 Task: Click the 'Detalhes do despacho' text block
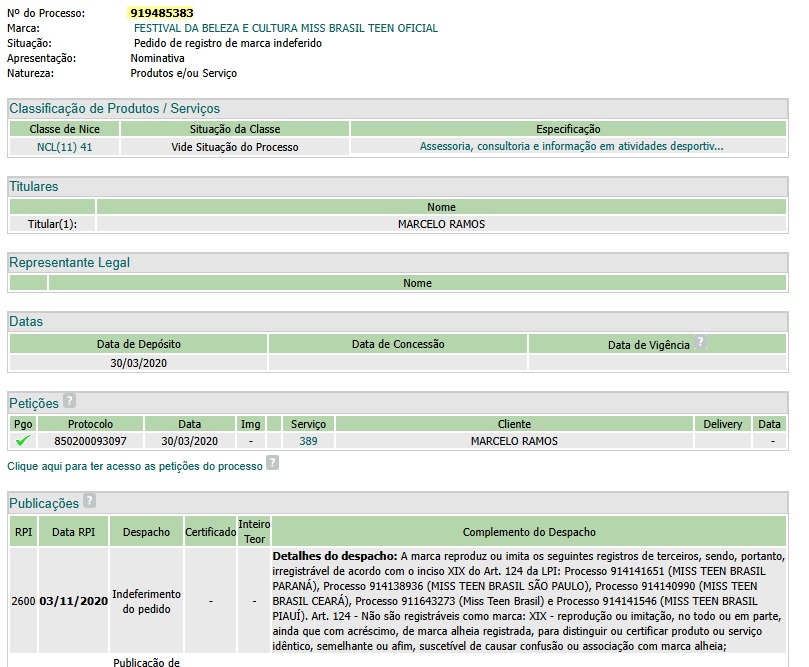[529, 601]
